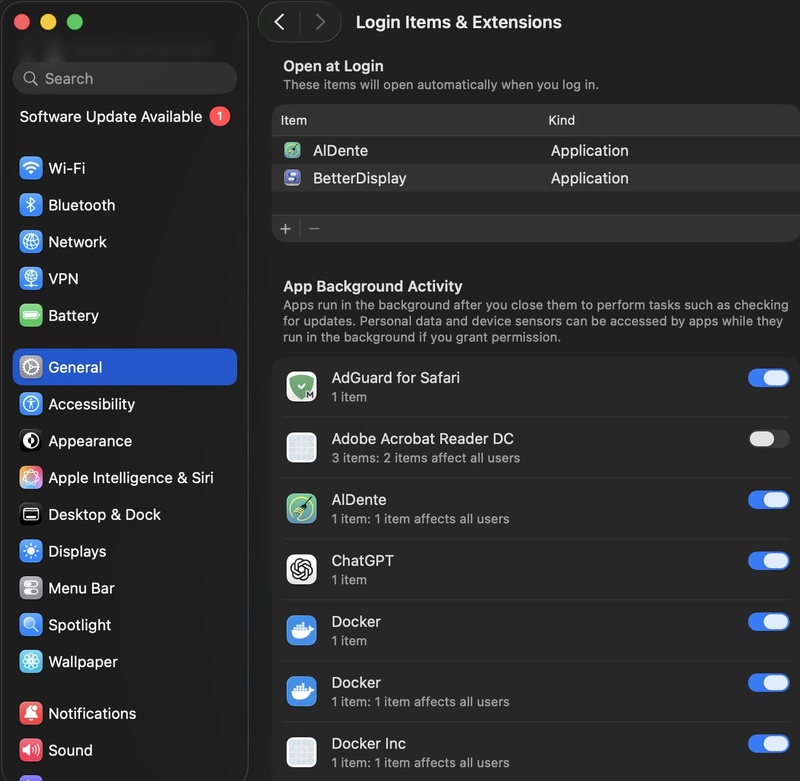
Task: Open Wi-Fi settings icon in sidebar
Action: (31, 168)
